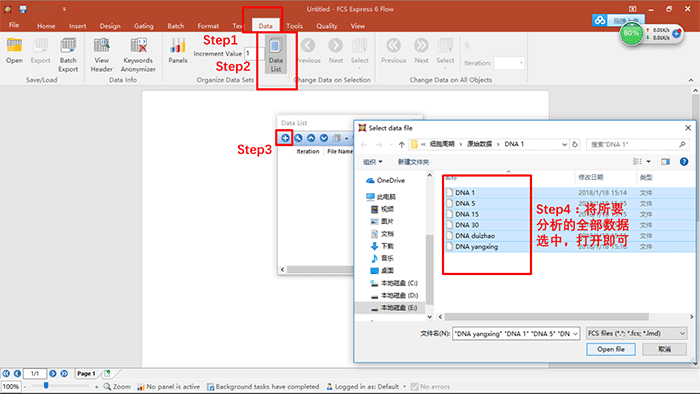Open the help icon in file dialog
This screenshot has height=394, width=700.
(683, 162)
